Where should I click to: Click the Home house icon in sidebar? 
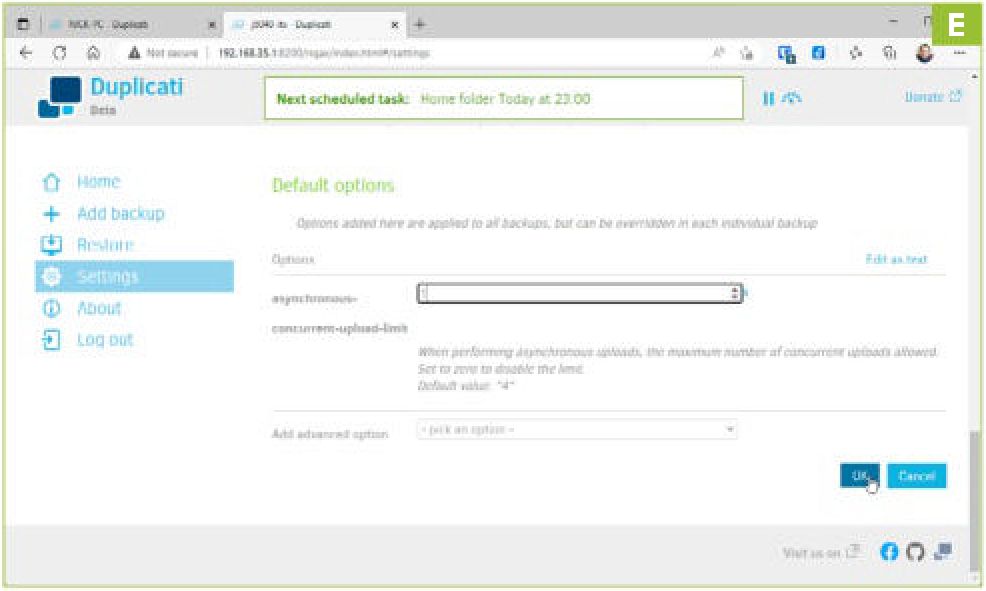point(51,182)
